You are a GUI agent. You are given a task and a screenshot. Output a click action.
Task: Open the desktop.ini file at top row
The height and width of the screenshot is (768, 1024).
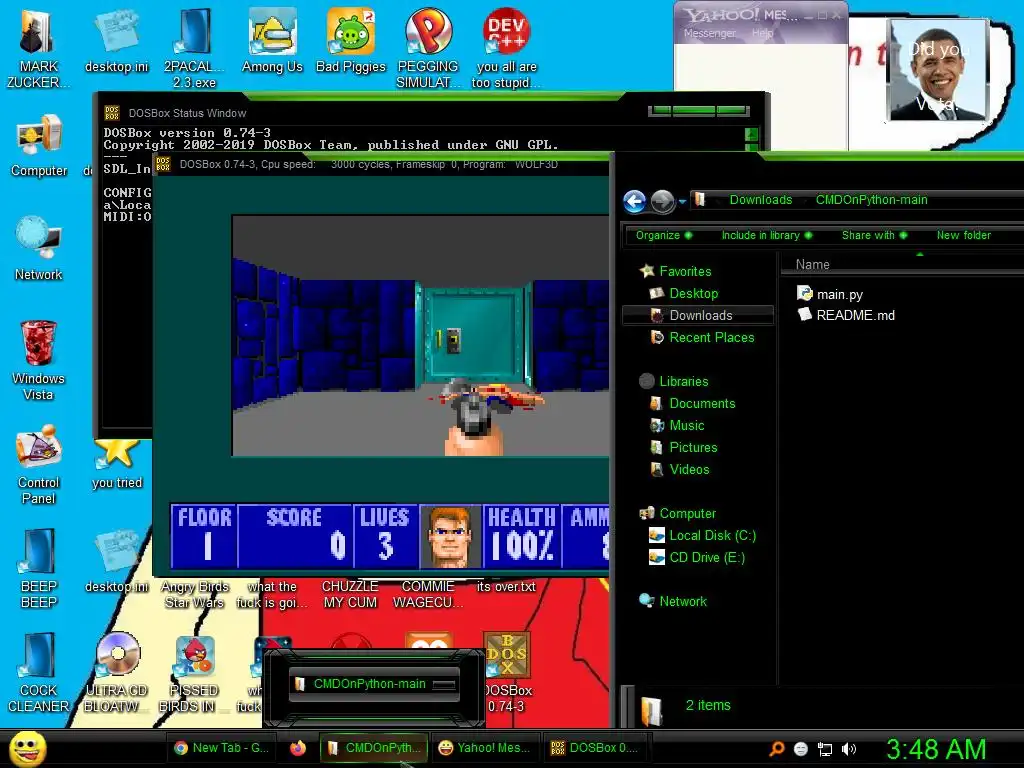117,40
